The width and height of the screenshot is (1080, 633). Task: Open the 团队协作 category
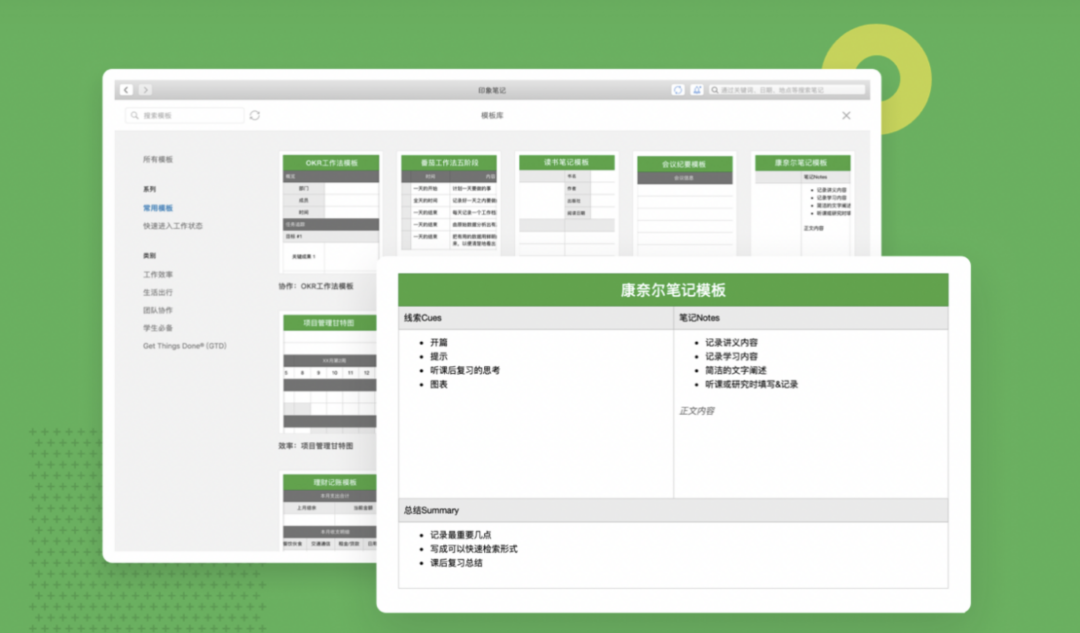(158, 310)
